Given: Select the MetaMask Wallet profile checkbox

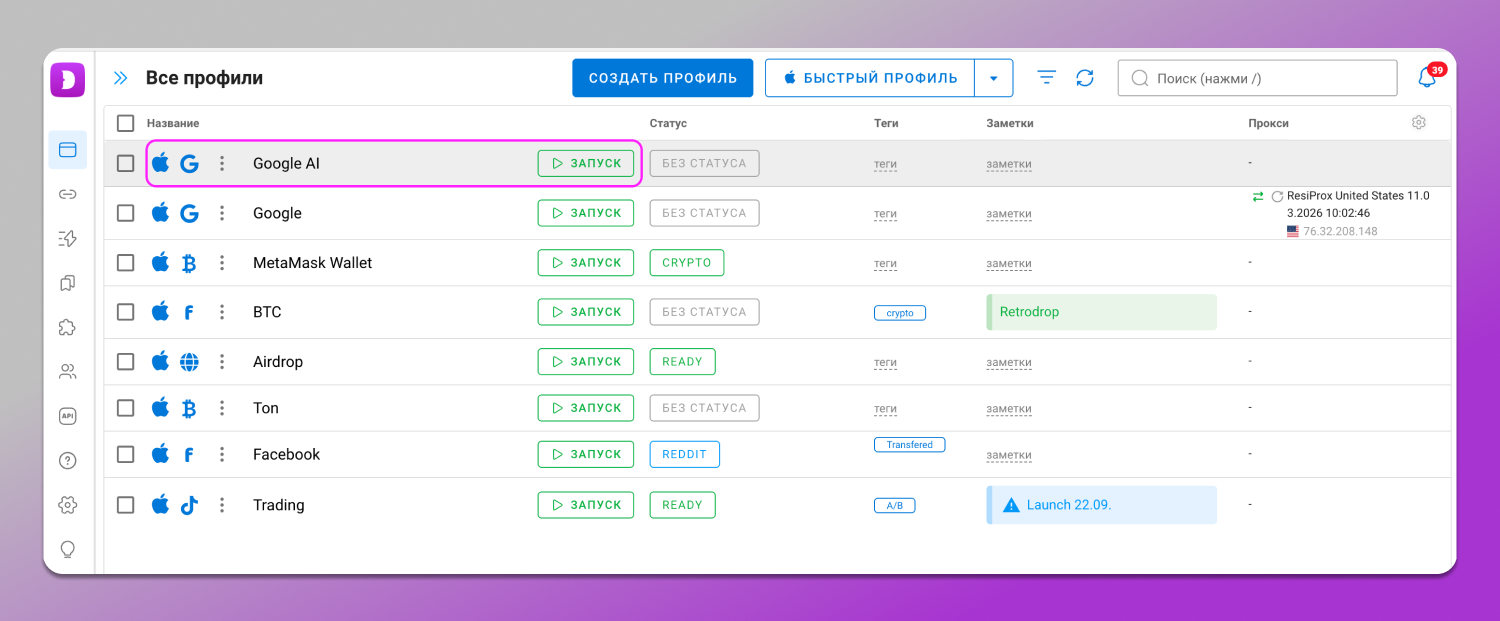Looking at the screenshot, I should (125, 263).
